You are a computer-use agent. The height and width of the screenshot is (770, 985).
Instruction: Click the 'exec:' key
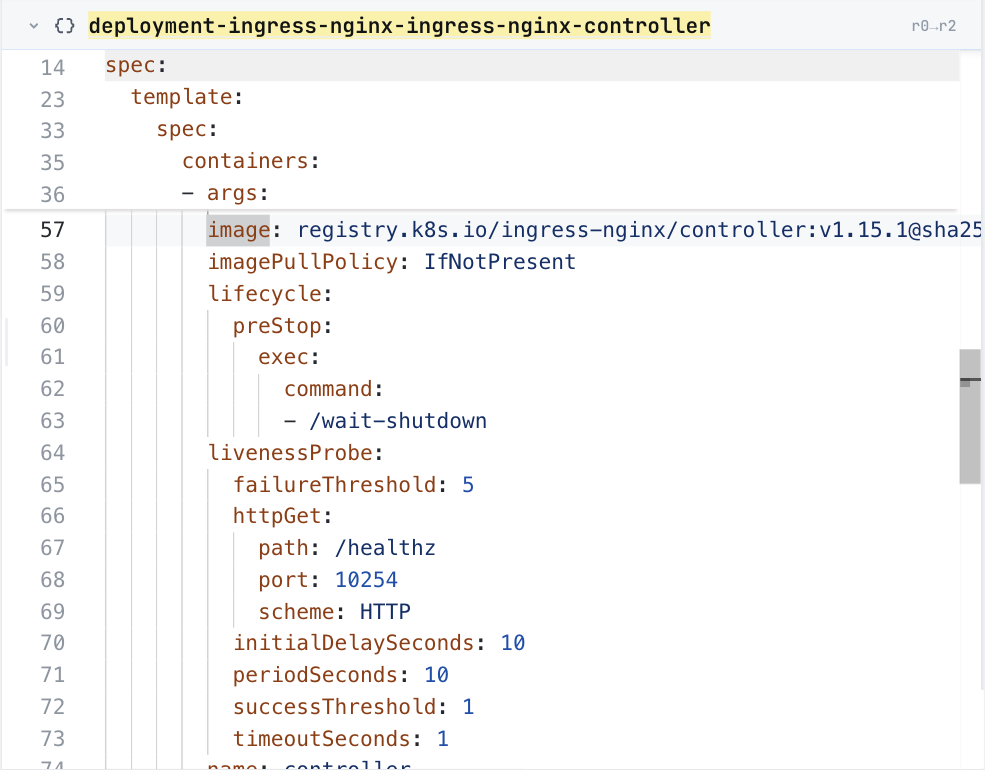tap(289, 357)
